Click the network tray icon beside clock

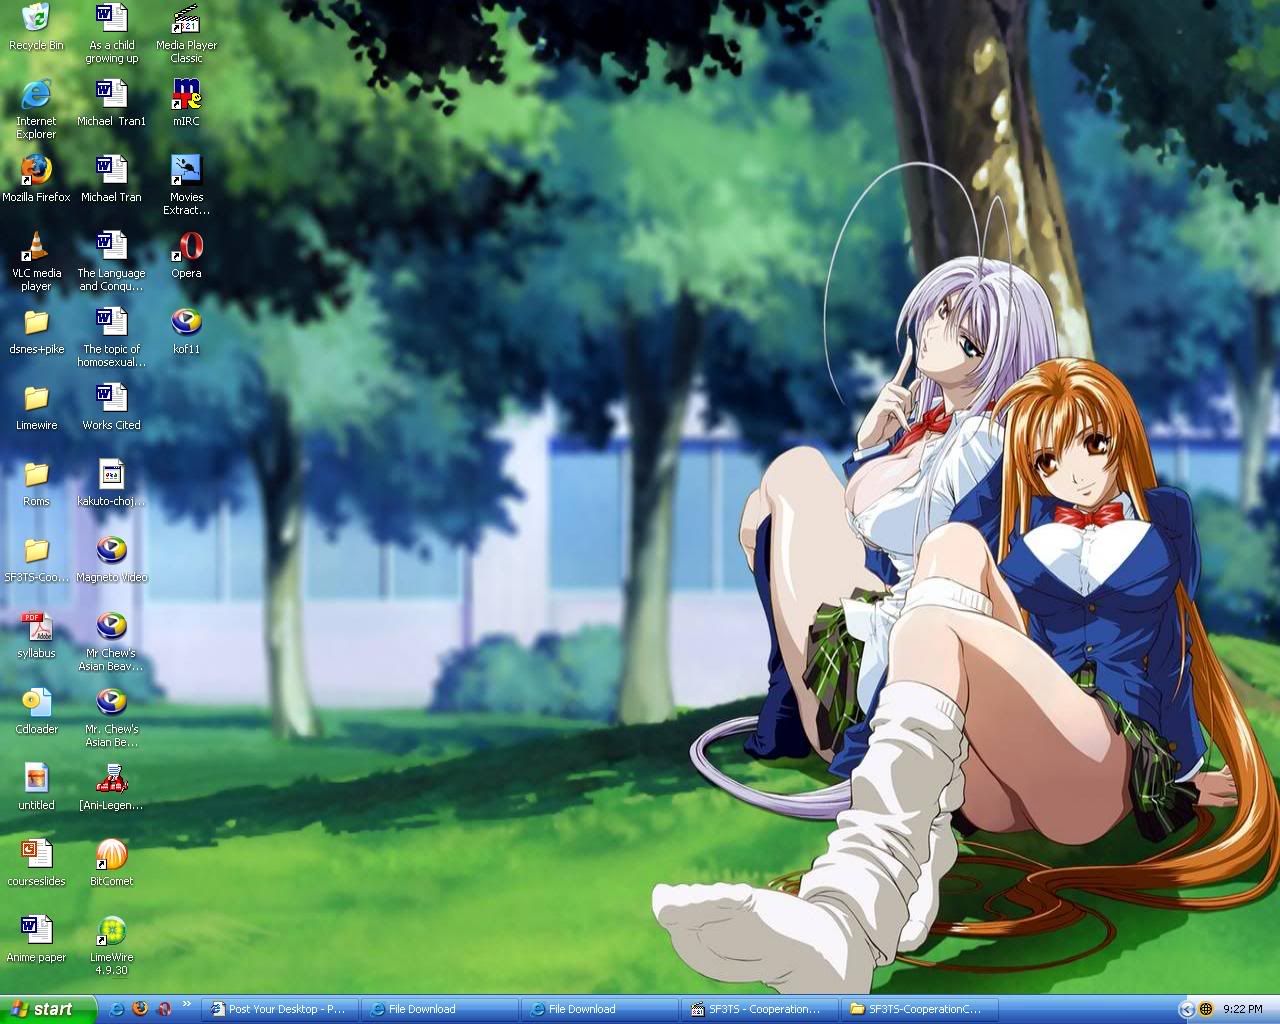pyautogui.click(x=1206, y=1009)
